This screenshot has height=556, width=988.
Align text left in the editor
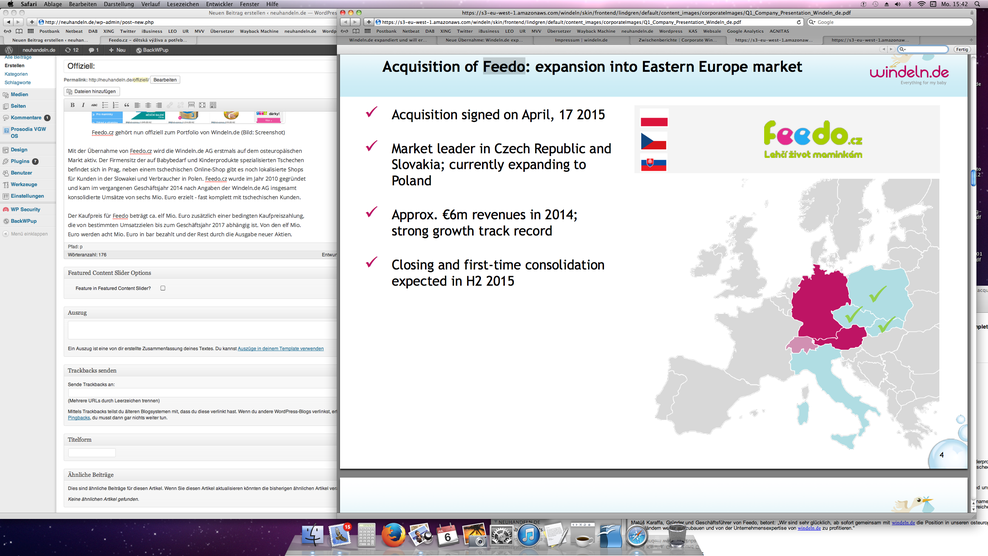click(x=137, y=105)
